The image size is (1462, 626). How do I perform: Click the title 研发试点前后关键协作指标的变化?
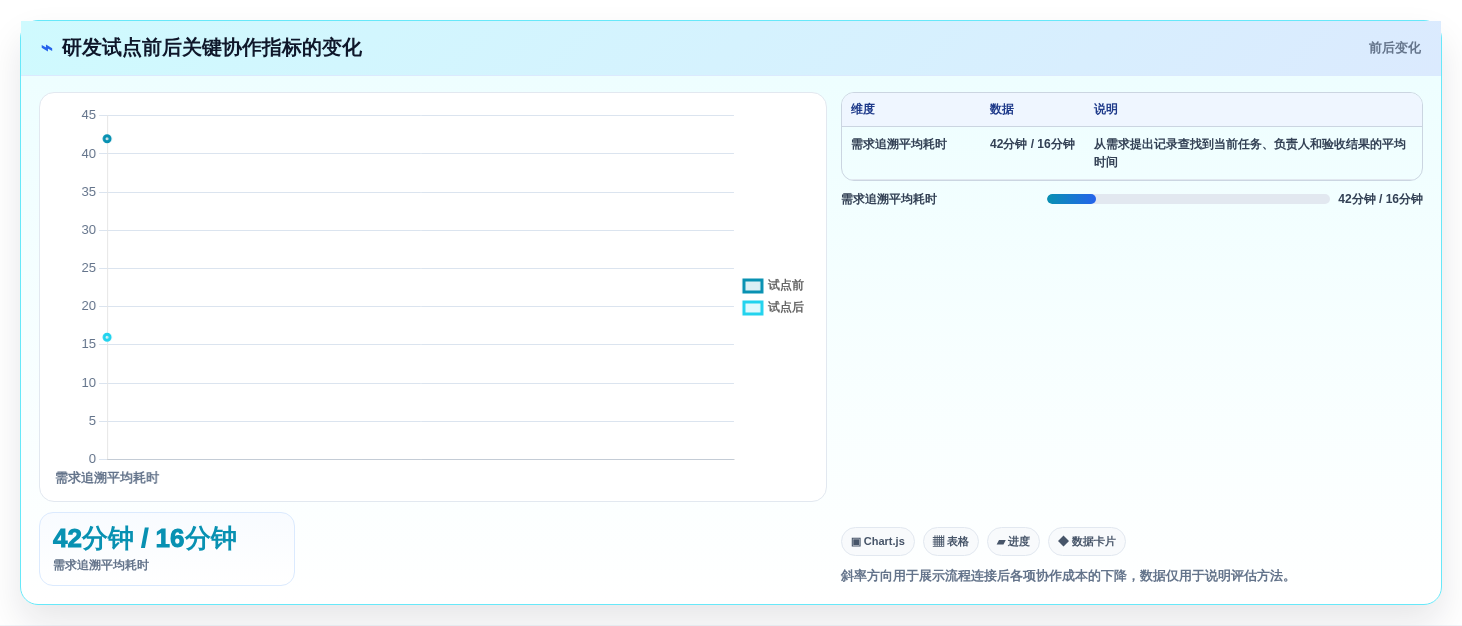(212, 48)
